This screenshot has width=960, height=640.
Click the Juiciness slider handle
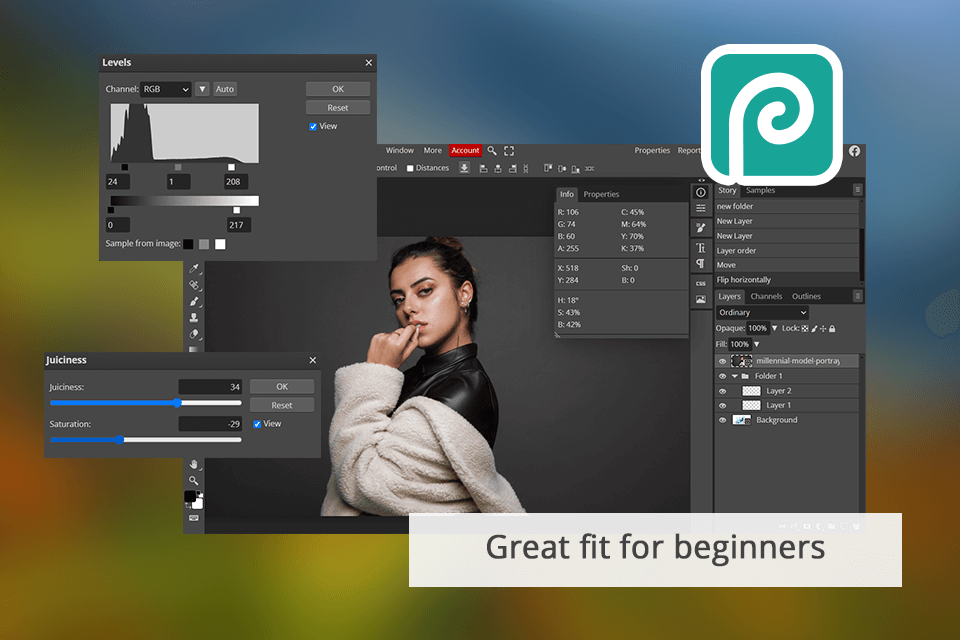click(x=177, y=403)
